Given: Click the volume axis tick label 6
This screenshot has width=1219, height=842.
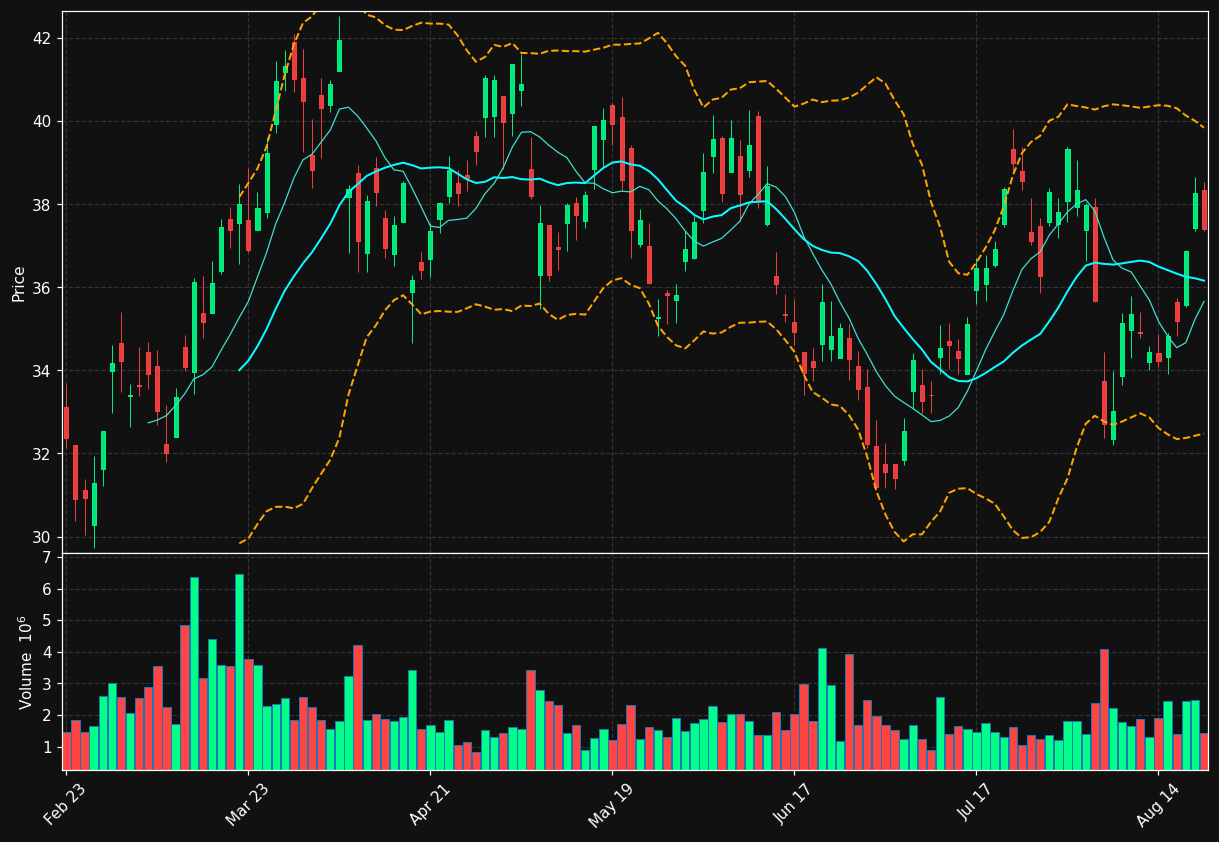Looking at the screenshot, I should 46,589.
